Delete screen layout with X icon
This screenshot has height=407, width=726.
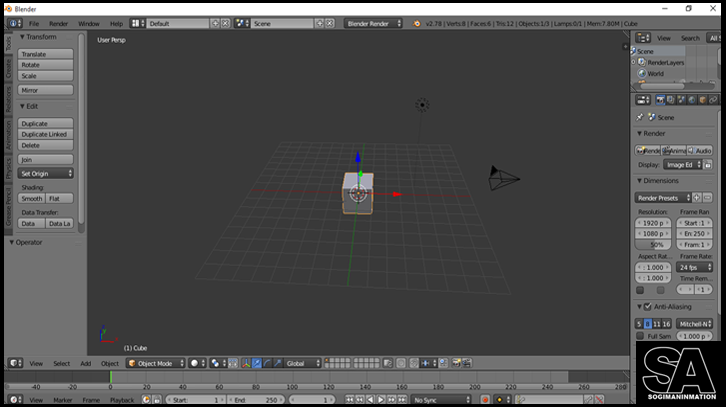pyautogui.click(x=225, y=23)
